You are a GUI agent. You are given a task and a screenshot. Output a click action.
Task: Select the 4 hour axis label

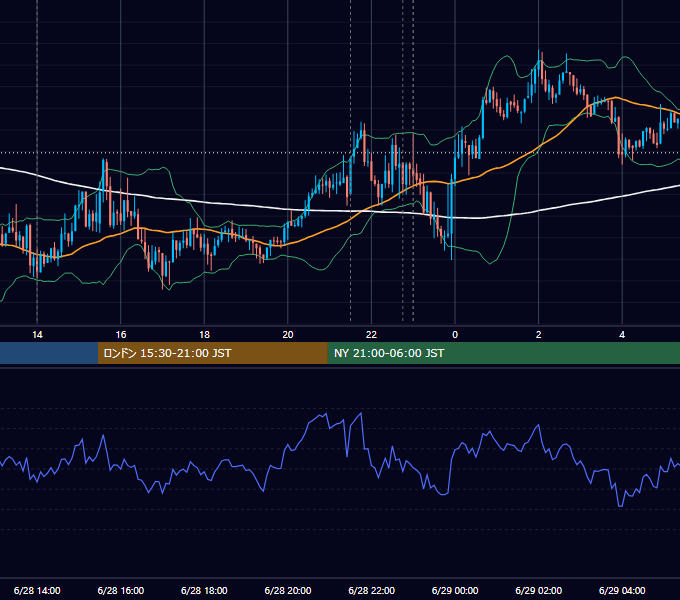[x=622, y=335]
